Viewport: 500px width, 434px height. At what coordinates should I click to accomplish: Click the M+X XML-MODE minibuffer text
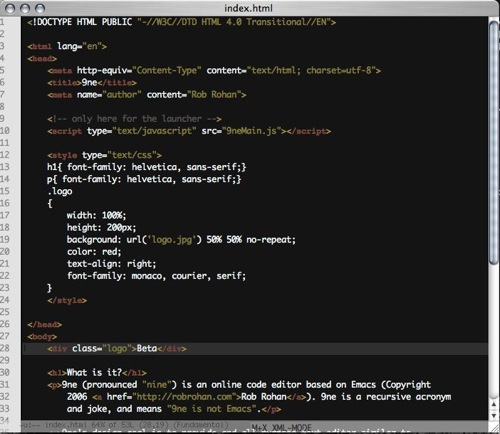[282, 427]
